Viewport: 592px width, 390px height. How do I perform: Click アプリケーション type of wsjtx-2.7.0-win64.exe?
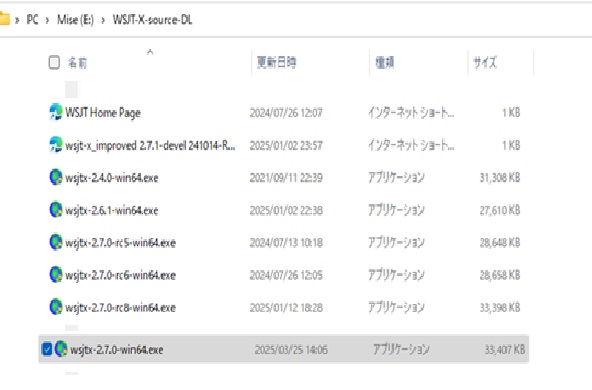point(401,349)
